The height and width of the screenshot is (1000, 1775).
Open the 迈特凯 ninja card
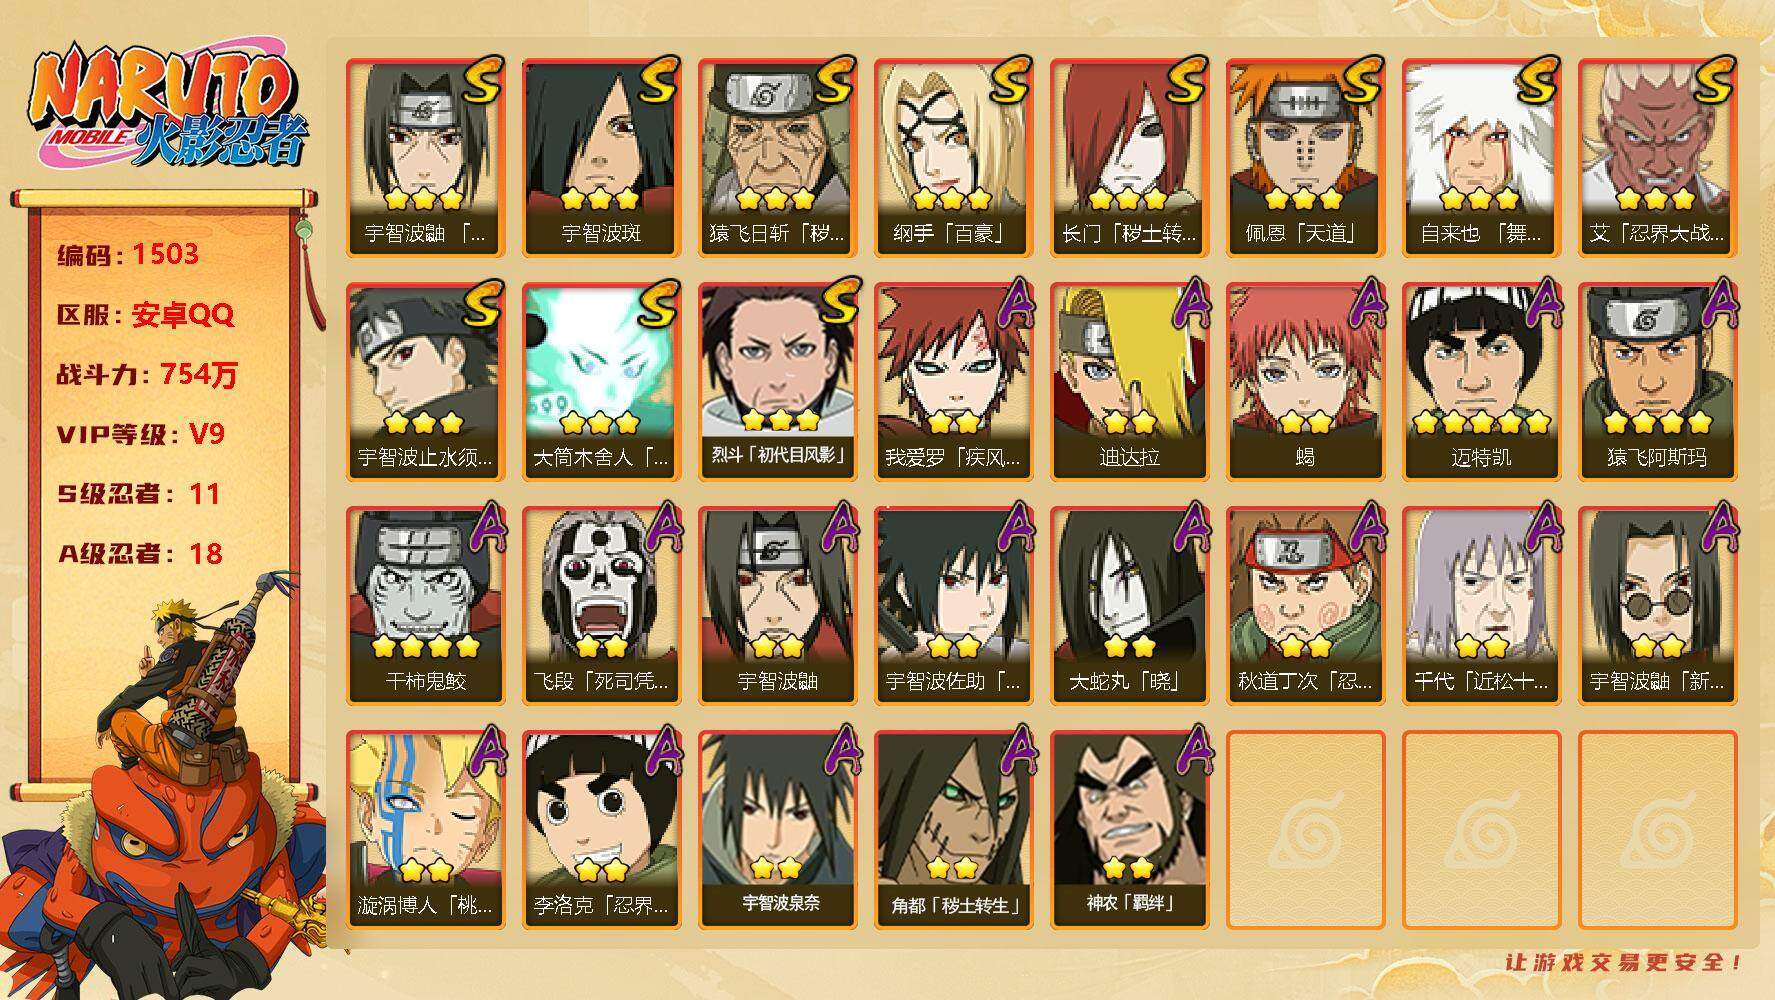pyautogui.click(x=1481, y=381)
